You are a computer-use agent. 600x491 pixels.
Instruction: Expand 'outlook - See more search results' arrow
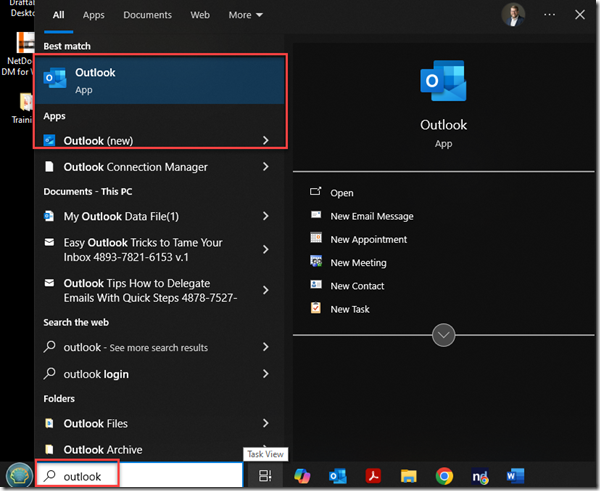(266, 347)
